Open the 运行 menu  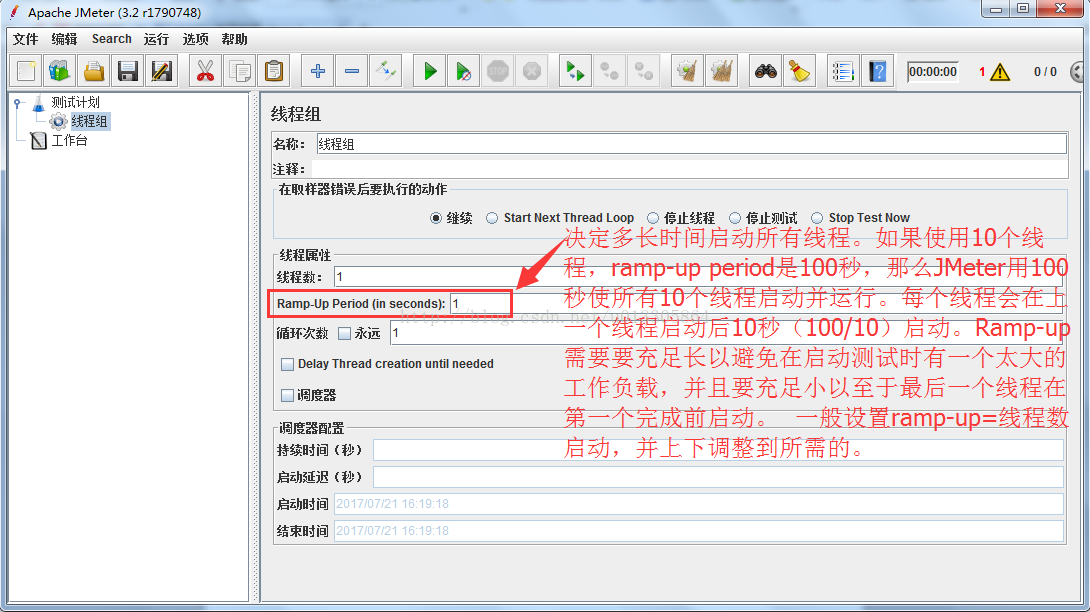tap(156, 39)
